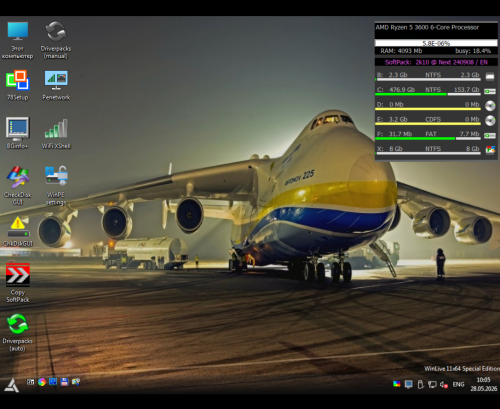Open the blue floppy disk taskbar icon

coord(64,382)
